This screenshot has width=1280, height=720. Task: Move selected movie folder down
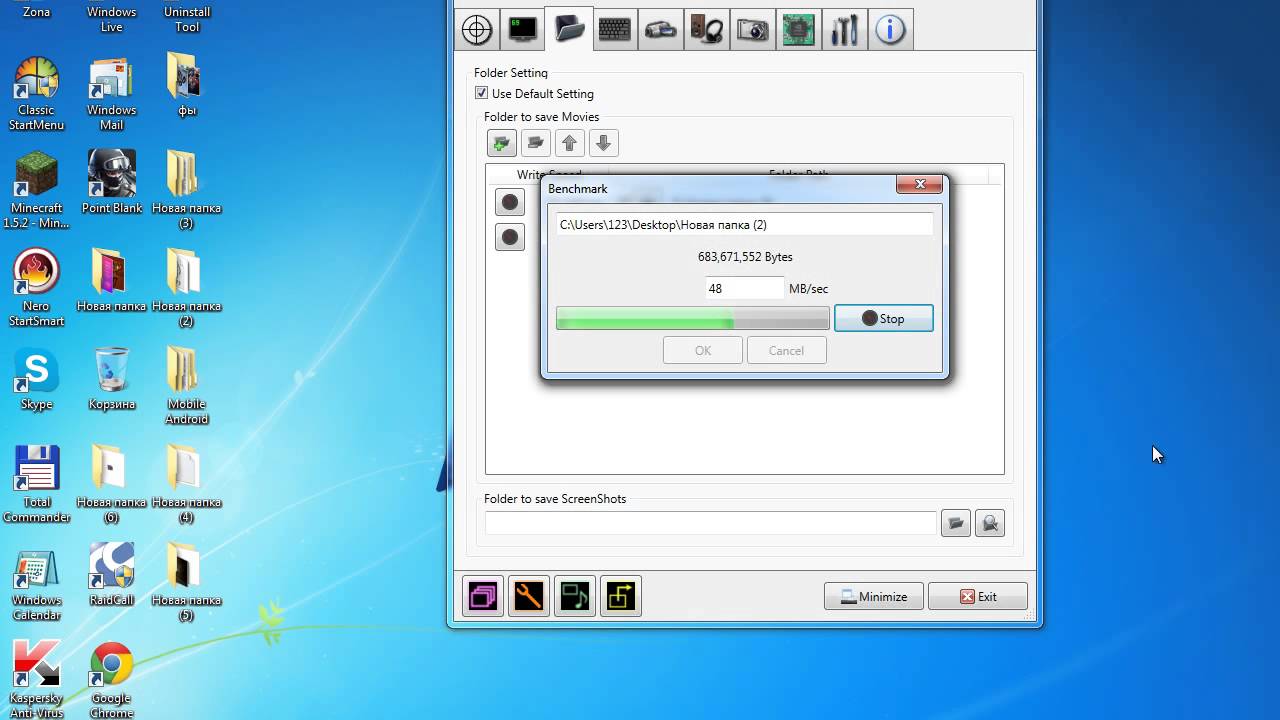pyautogui.click(x=604, y=143)
